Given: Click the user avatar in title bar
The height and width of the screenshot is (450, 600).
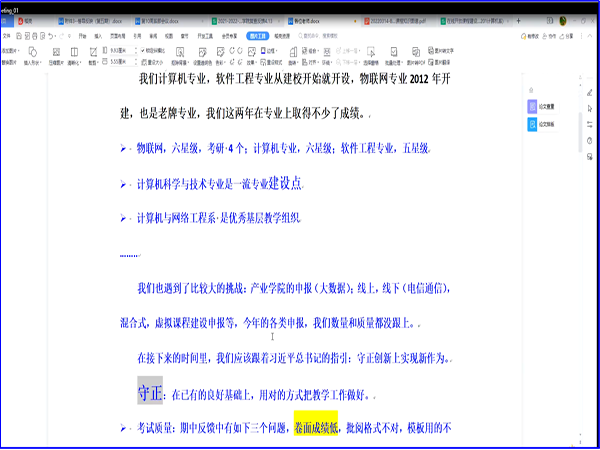Looking at the screenshot, I should [563, 21].
